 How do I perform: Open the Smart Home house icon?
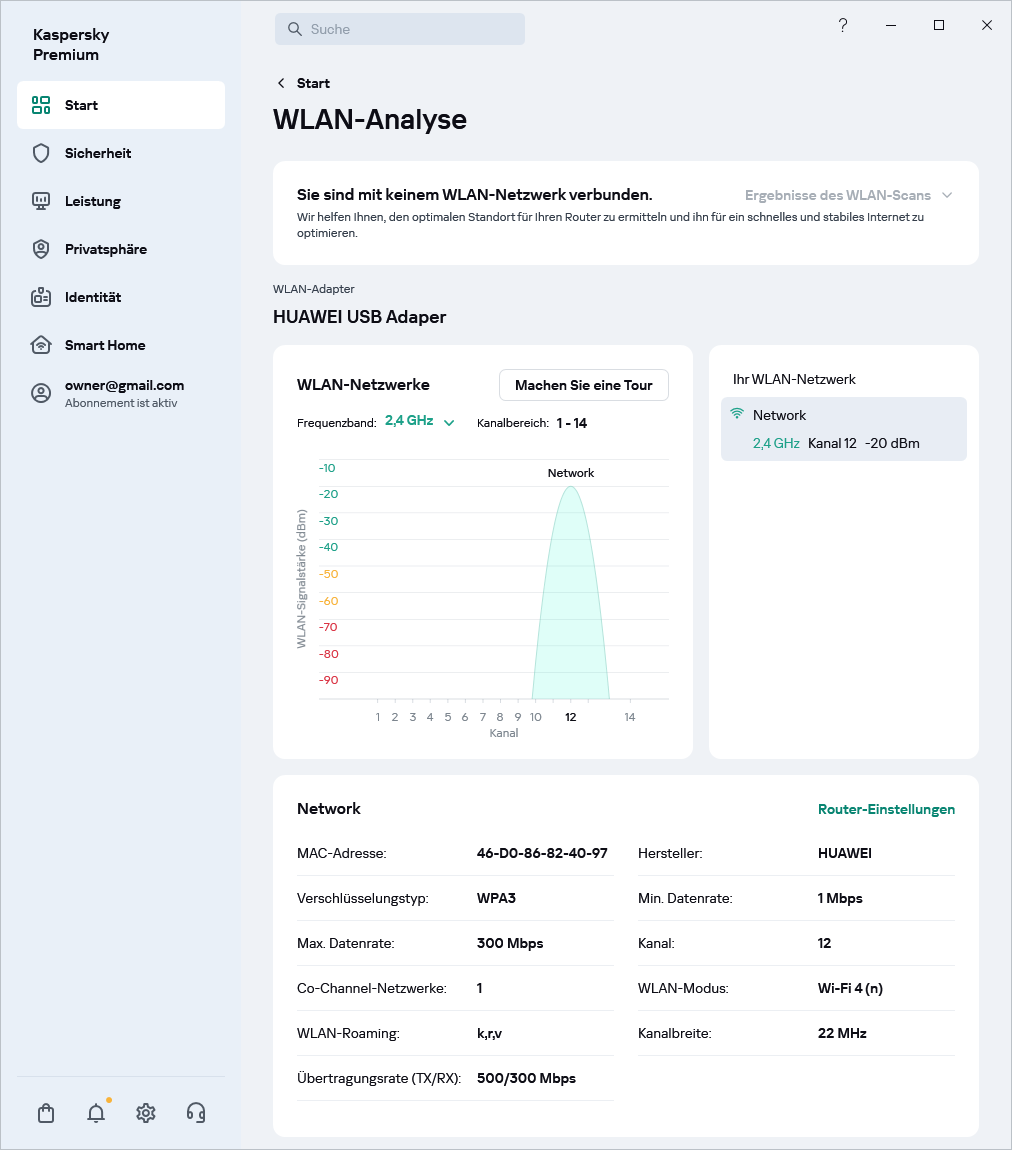coord(40,344)
